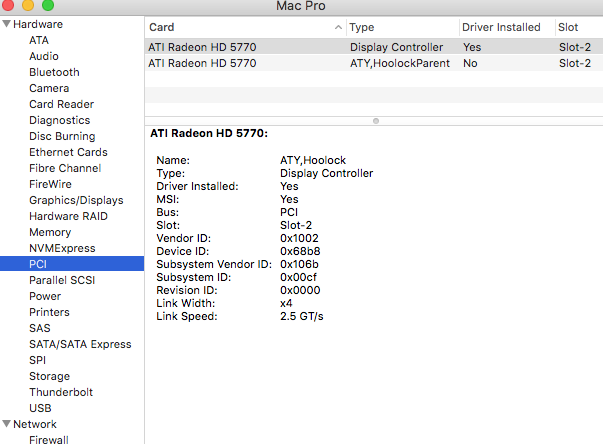Open Disc Burning information
The image size is (603, 444).
tap(62, 136)
